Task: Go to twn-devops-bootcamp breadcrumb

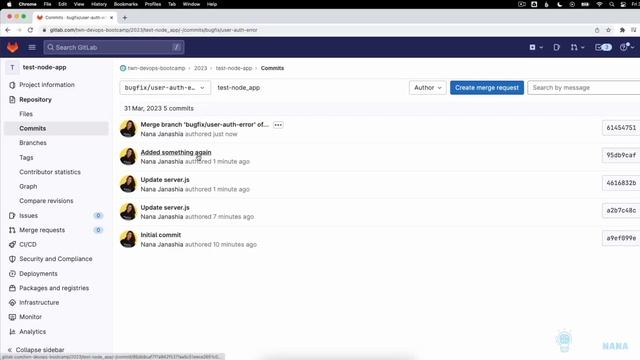Action: click(x=156, y=68)
